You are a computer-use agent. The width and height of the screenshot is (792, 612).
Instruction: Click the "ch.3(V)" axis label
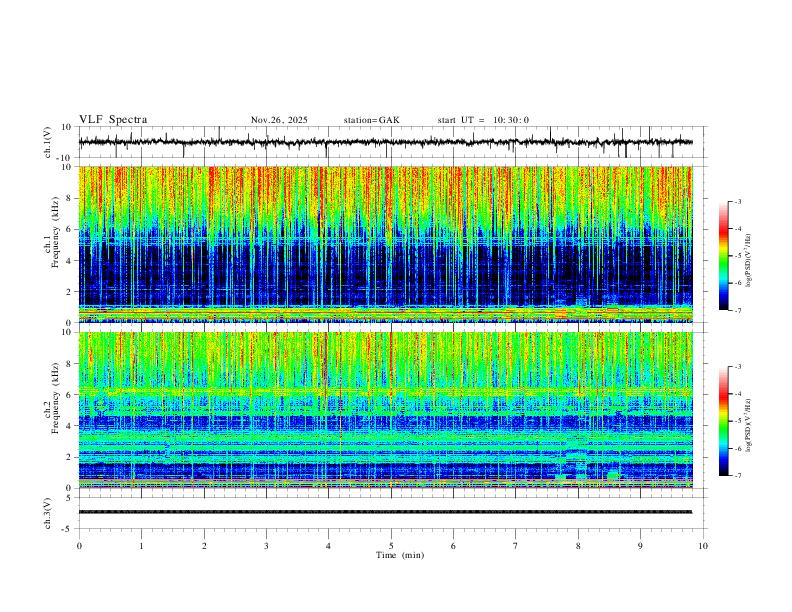pyautogui.click(x=48, y=513)
